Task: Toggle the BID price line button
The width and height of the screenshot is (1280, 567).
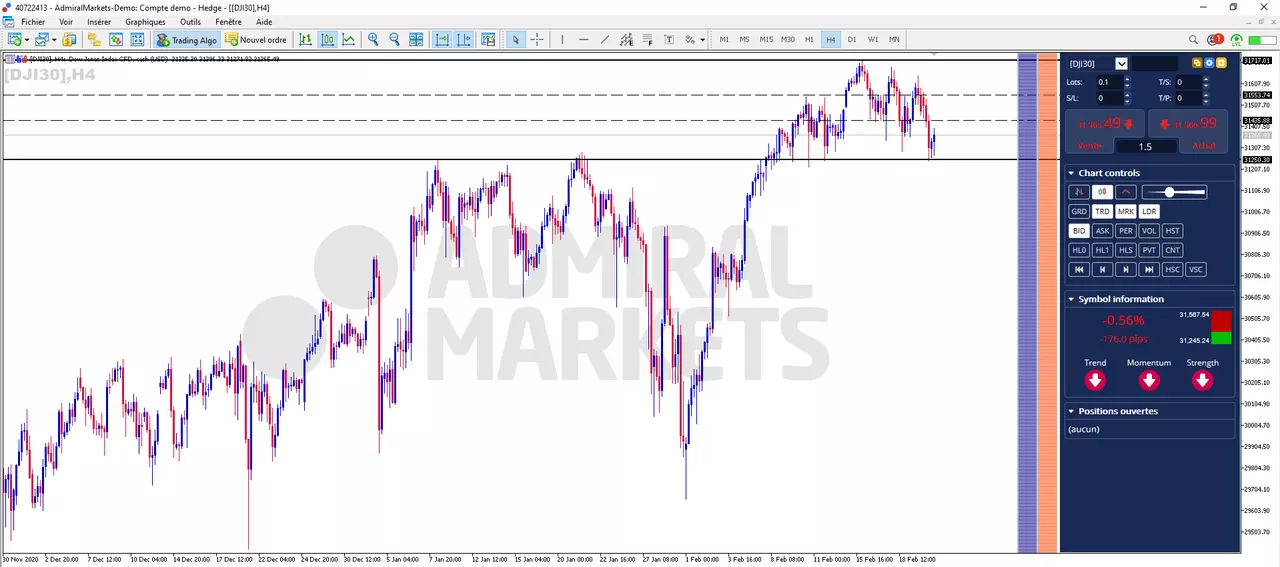Action: (x=1079, y=231)
